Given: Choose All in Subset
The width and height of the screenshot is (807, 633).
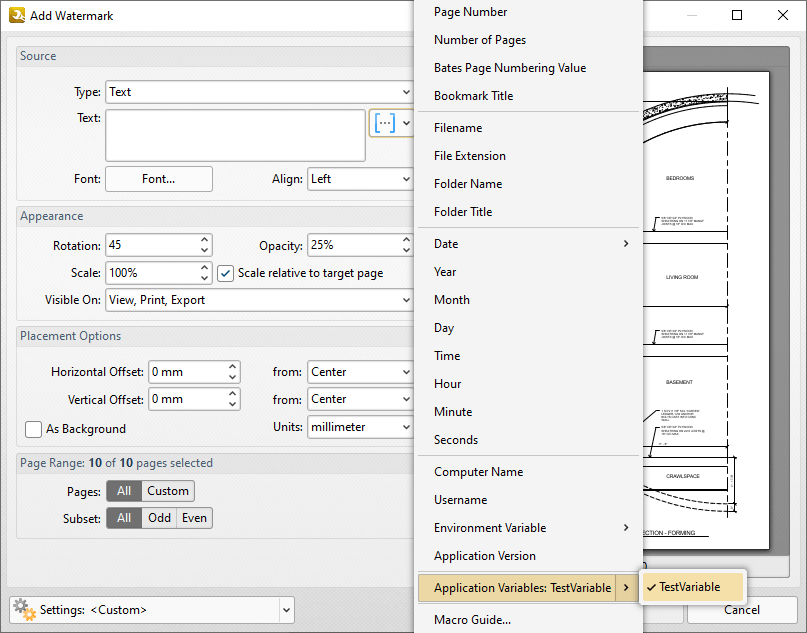Looking at the screenshot, I should pyautogui.click(x=124, y=518).
